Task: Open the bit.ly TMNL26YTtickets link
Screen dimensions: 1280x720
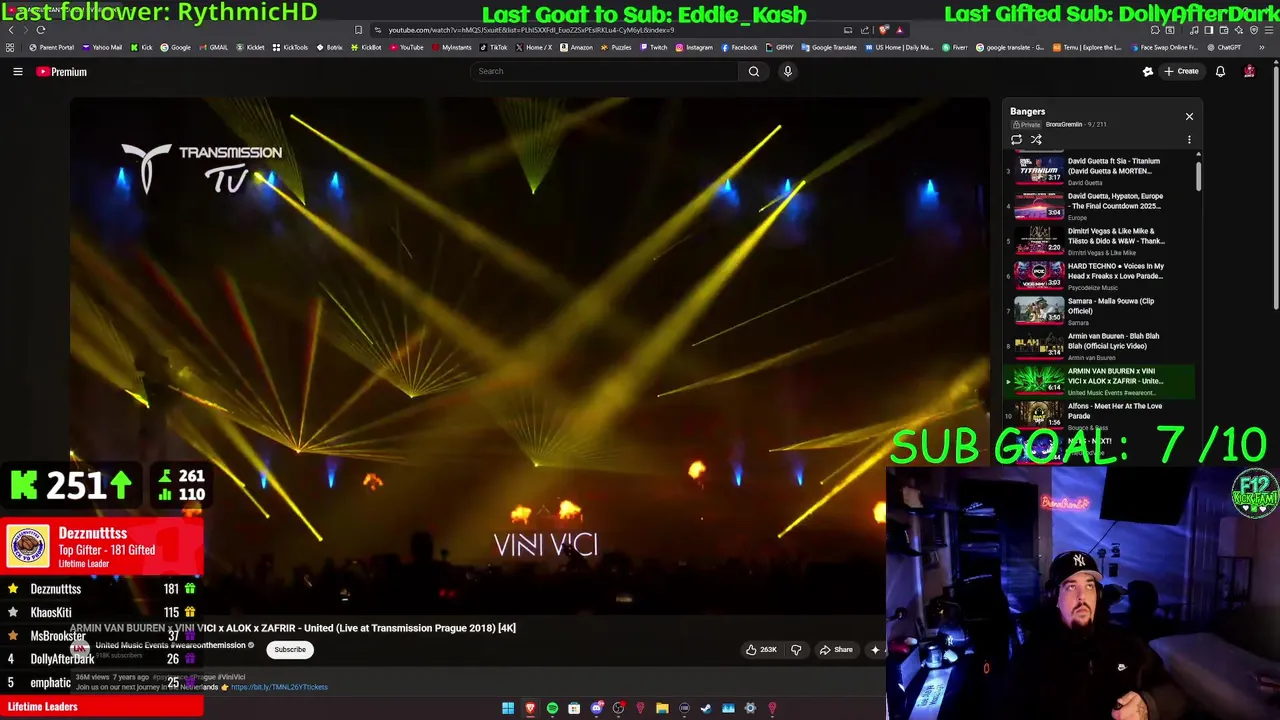Action: [x=279, y=687]
